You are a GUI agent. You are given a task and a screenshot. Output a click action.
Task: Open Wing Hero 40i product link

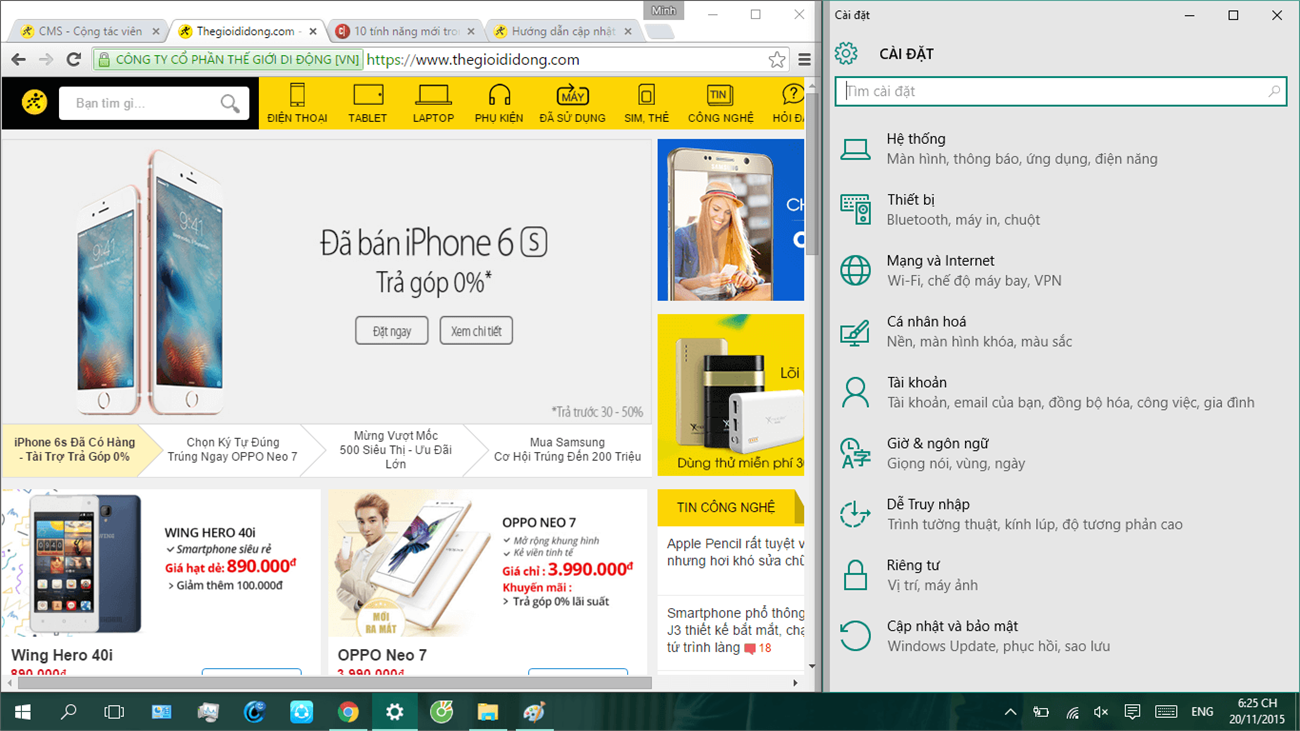pos(62,655)
